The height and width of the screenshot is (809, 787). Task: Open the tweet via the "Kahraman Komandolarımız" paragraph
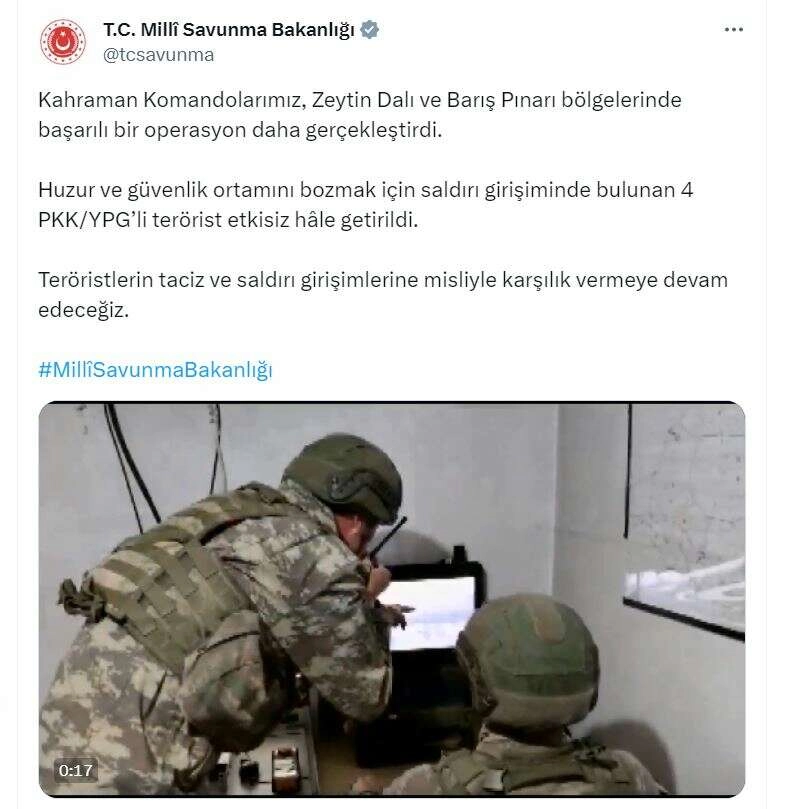pyautogui.click(x=360, y=115)
